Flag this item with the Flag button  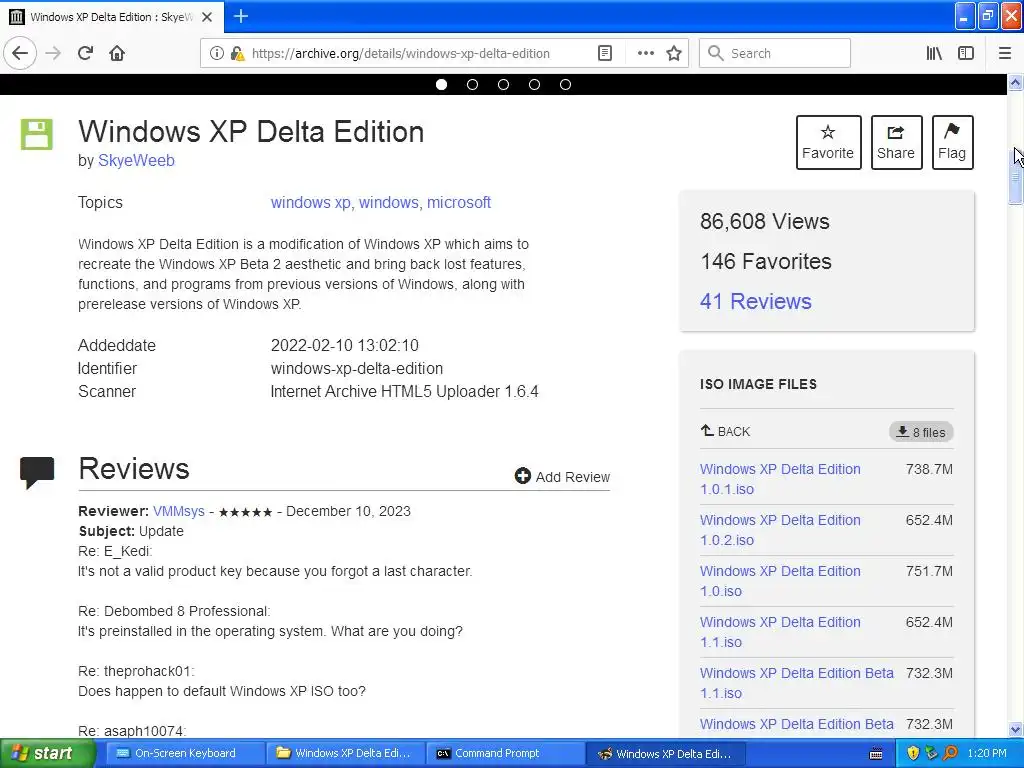(x=952, y=142)
